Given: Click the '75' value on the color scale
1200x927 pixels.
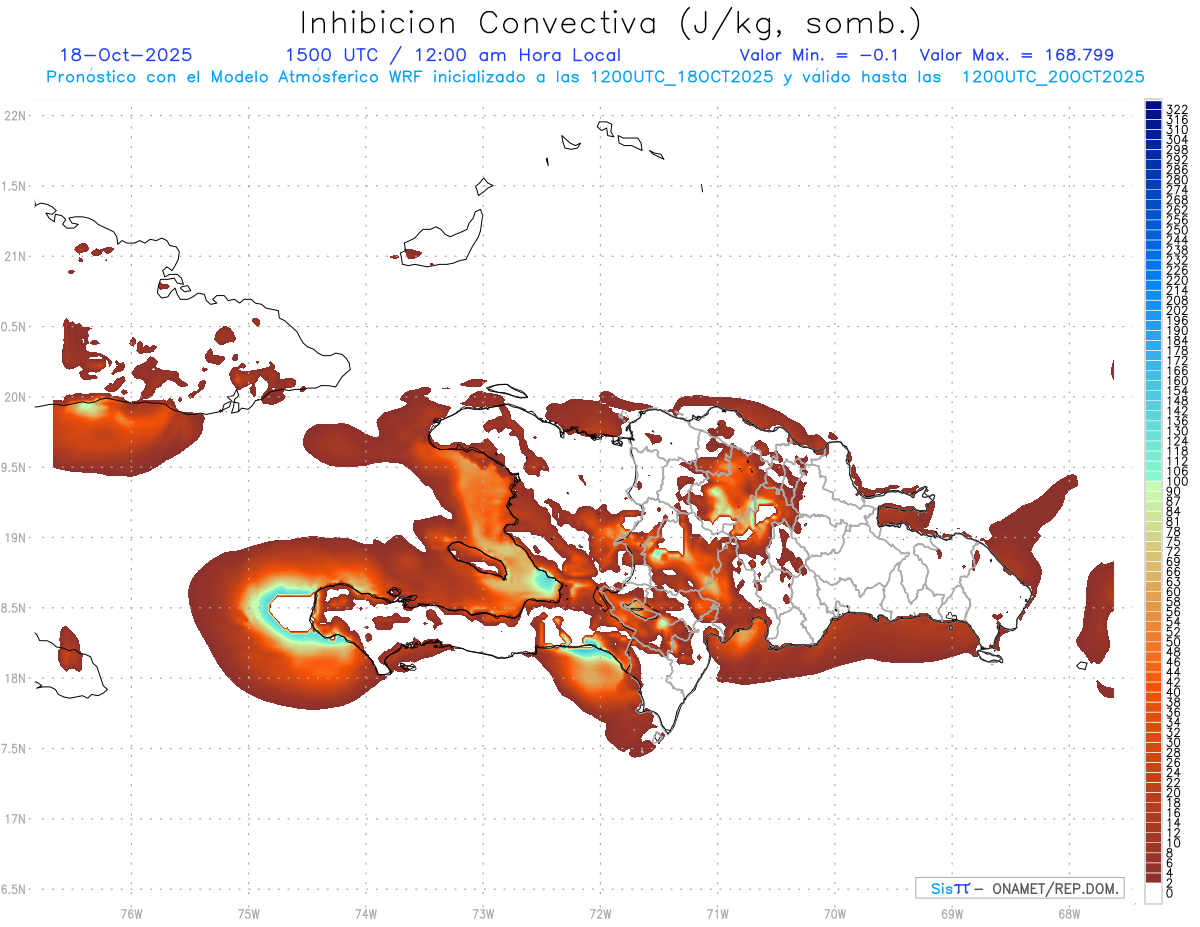Looking at the screenshot, I should click(1173, 541).
